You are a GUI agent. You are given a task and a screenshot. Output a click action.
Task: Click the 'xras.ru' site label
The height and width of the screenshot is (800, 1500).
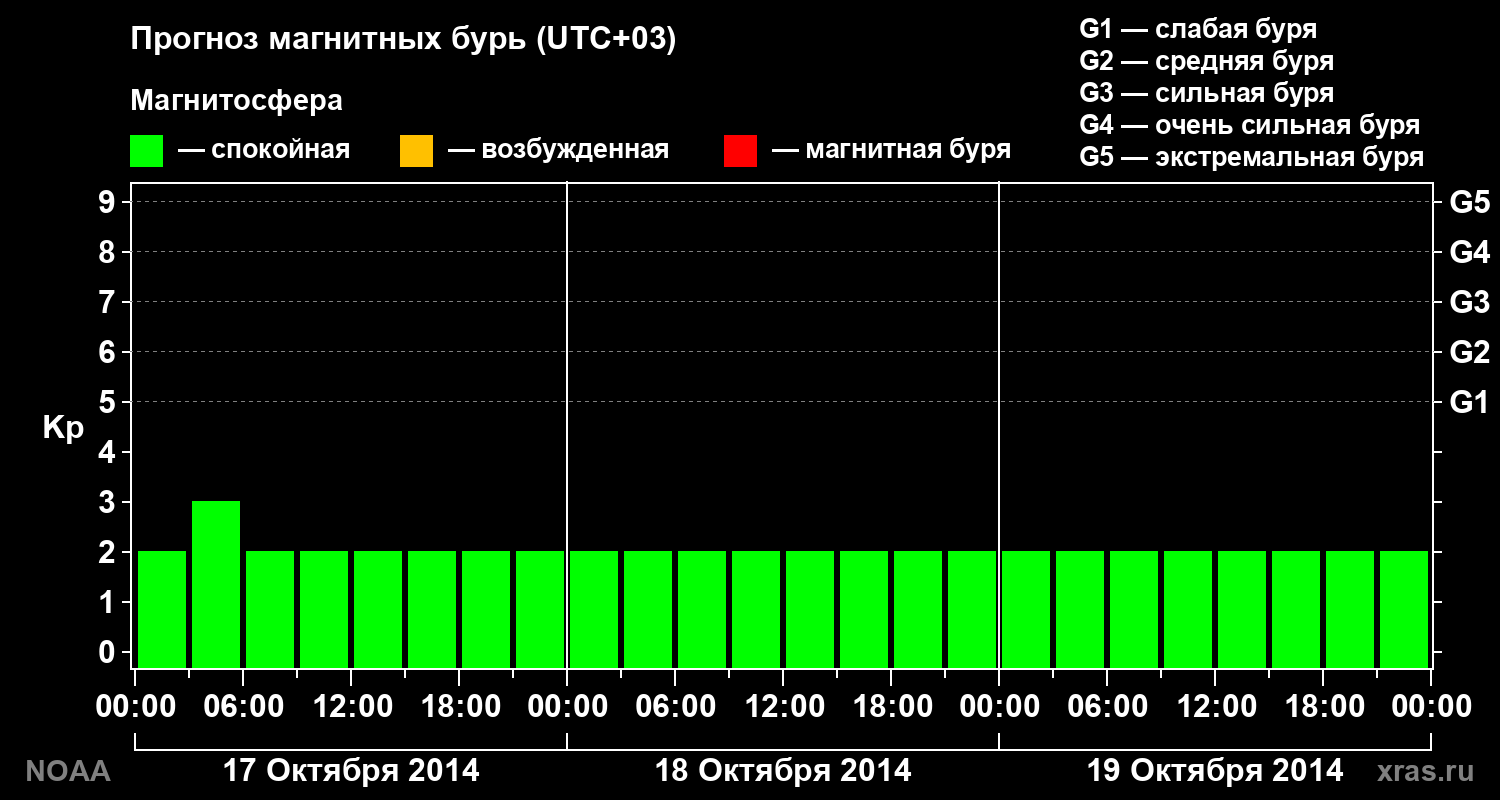(1426, 771)
